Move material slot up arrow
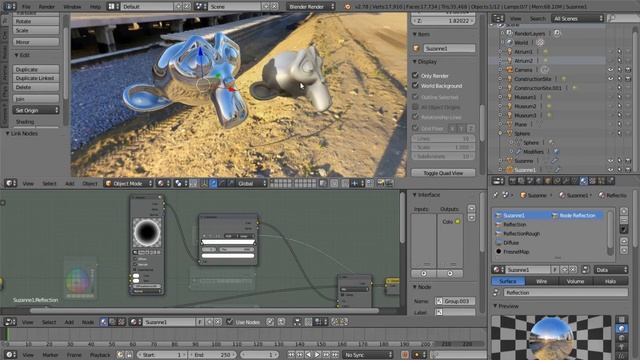This screenshot has width=640, height=360. [x=624, y=241]
